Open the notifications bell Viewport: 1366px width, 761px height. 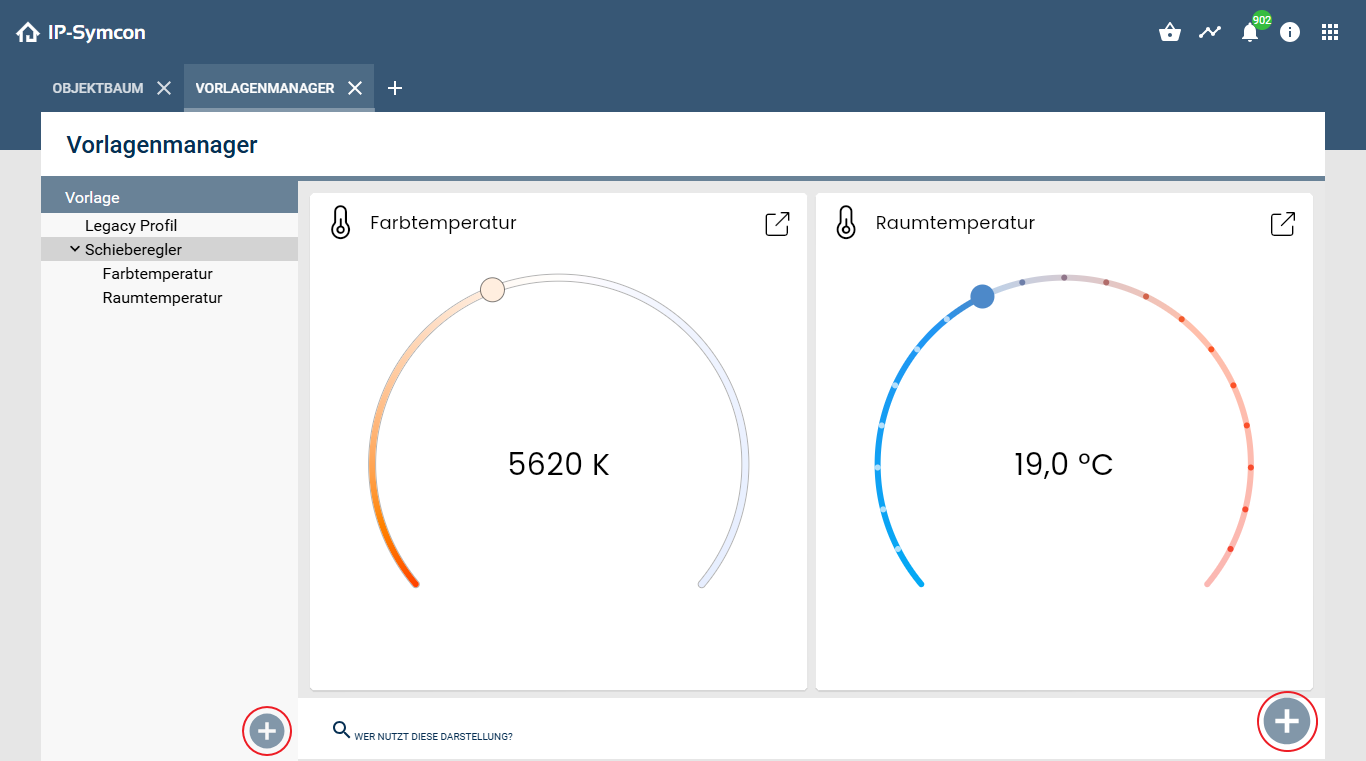tap(1250, 32)
